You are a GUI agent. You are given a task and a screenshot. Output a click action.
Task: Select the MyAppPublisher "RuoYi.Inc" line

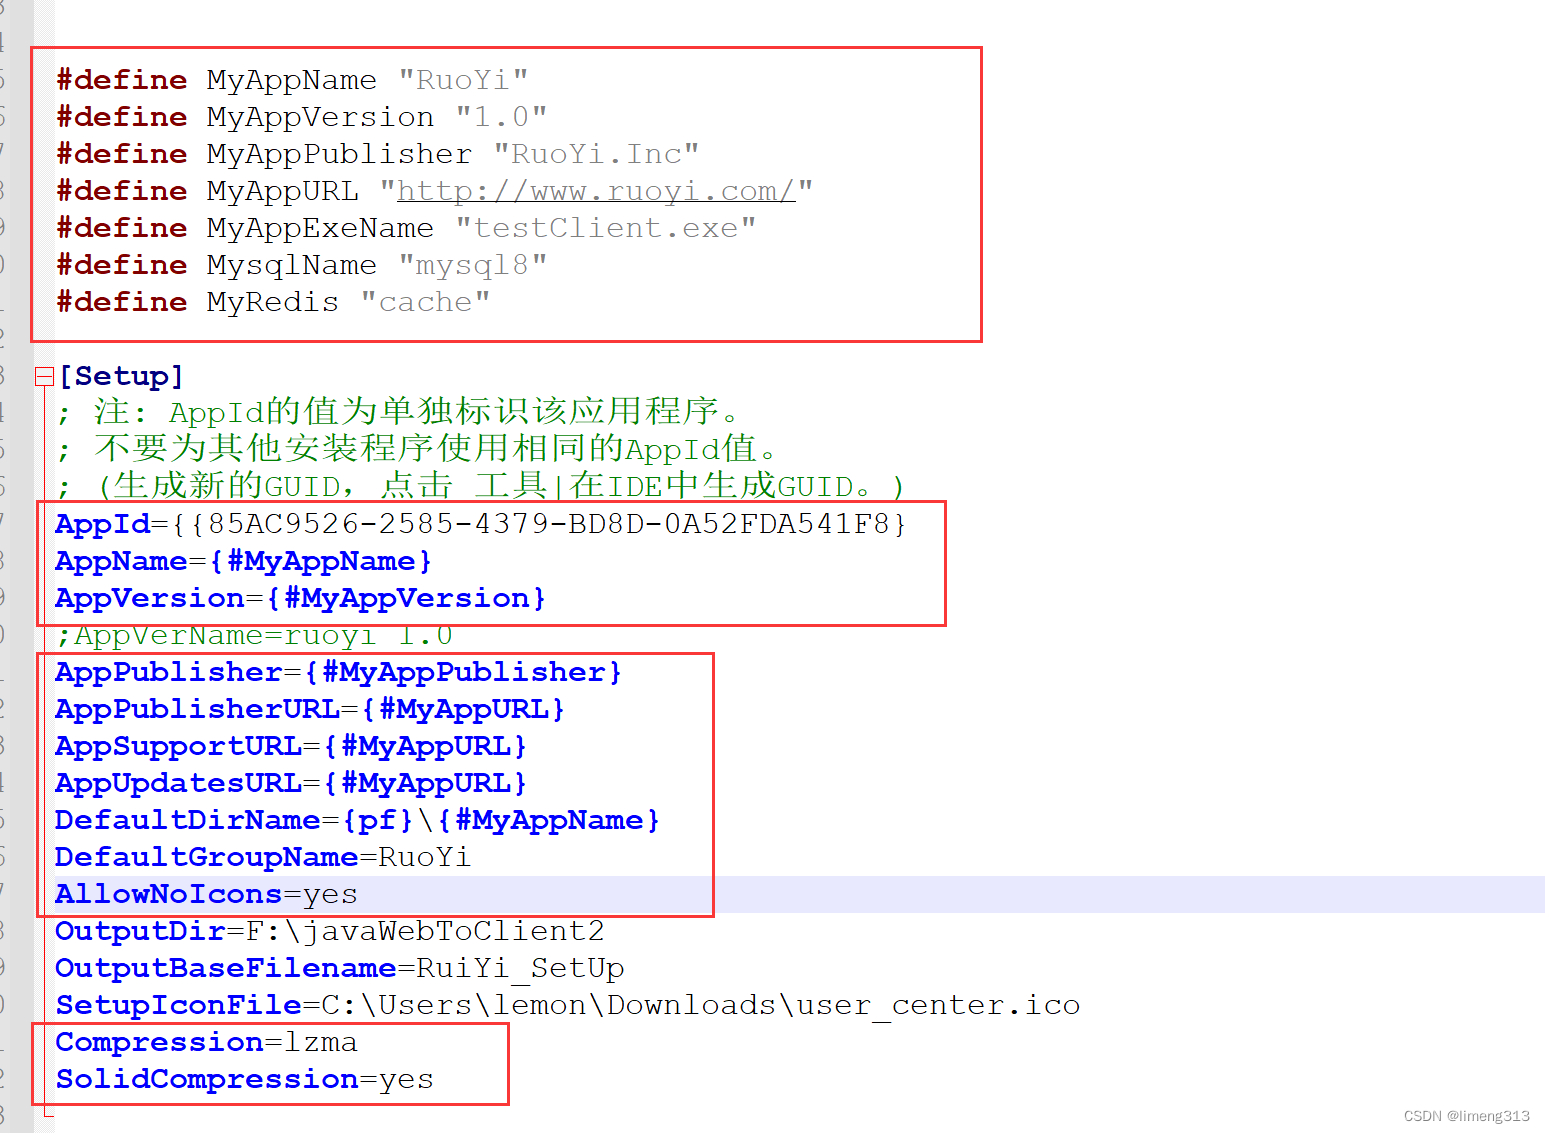pos(378,154)
